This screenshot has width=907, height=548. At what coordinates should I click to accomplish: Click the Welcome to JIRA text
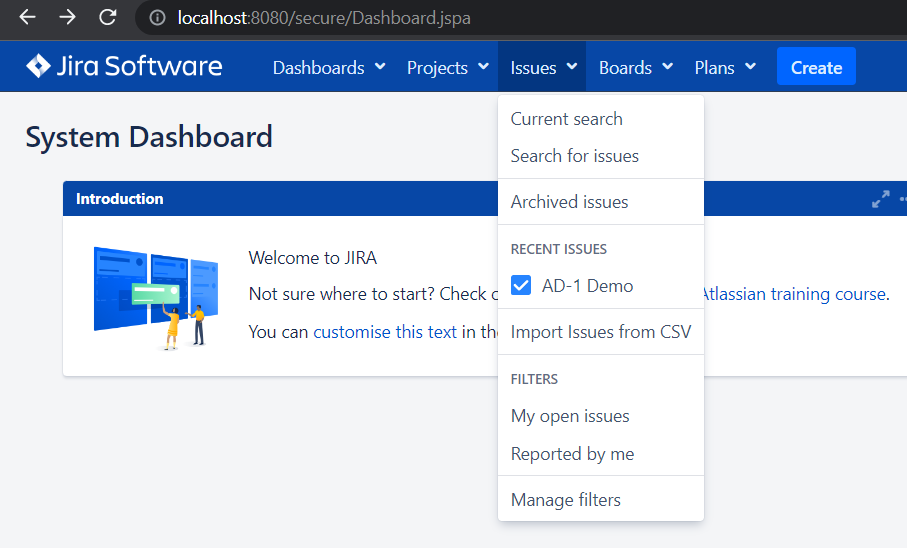(x=312, y=258)
